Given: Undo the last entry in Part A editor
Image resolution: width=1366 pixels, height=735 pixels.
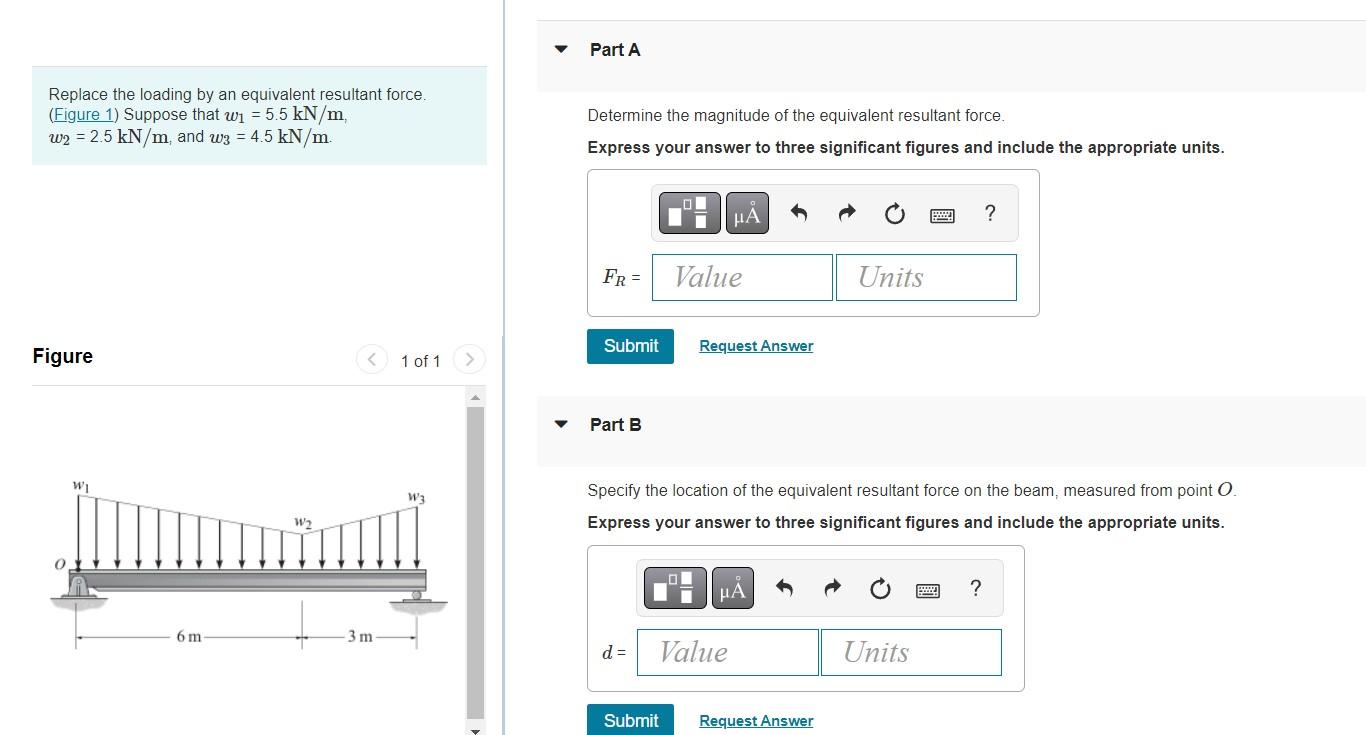Looking at the screenshot, I should coord(799,212).
